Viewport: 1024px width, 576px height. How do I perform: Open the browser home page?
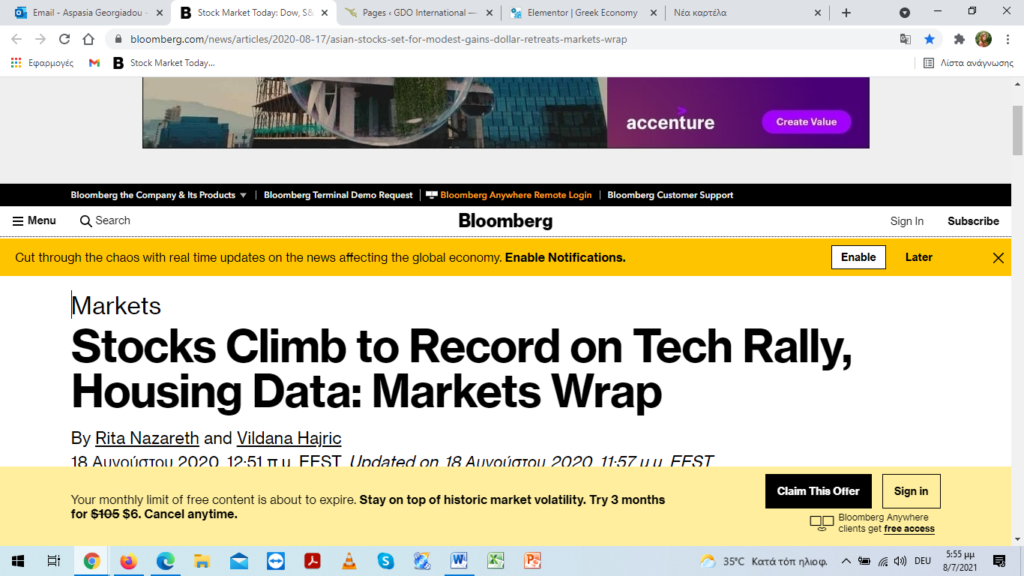(x=88, y=39)
